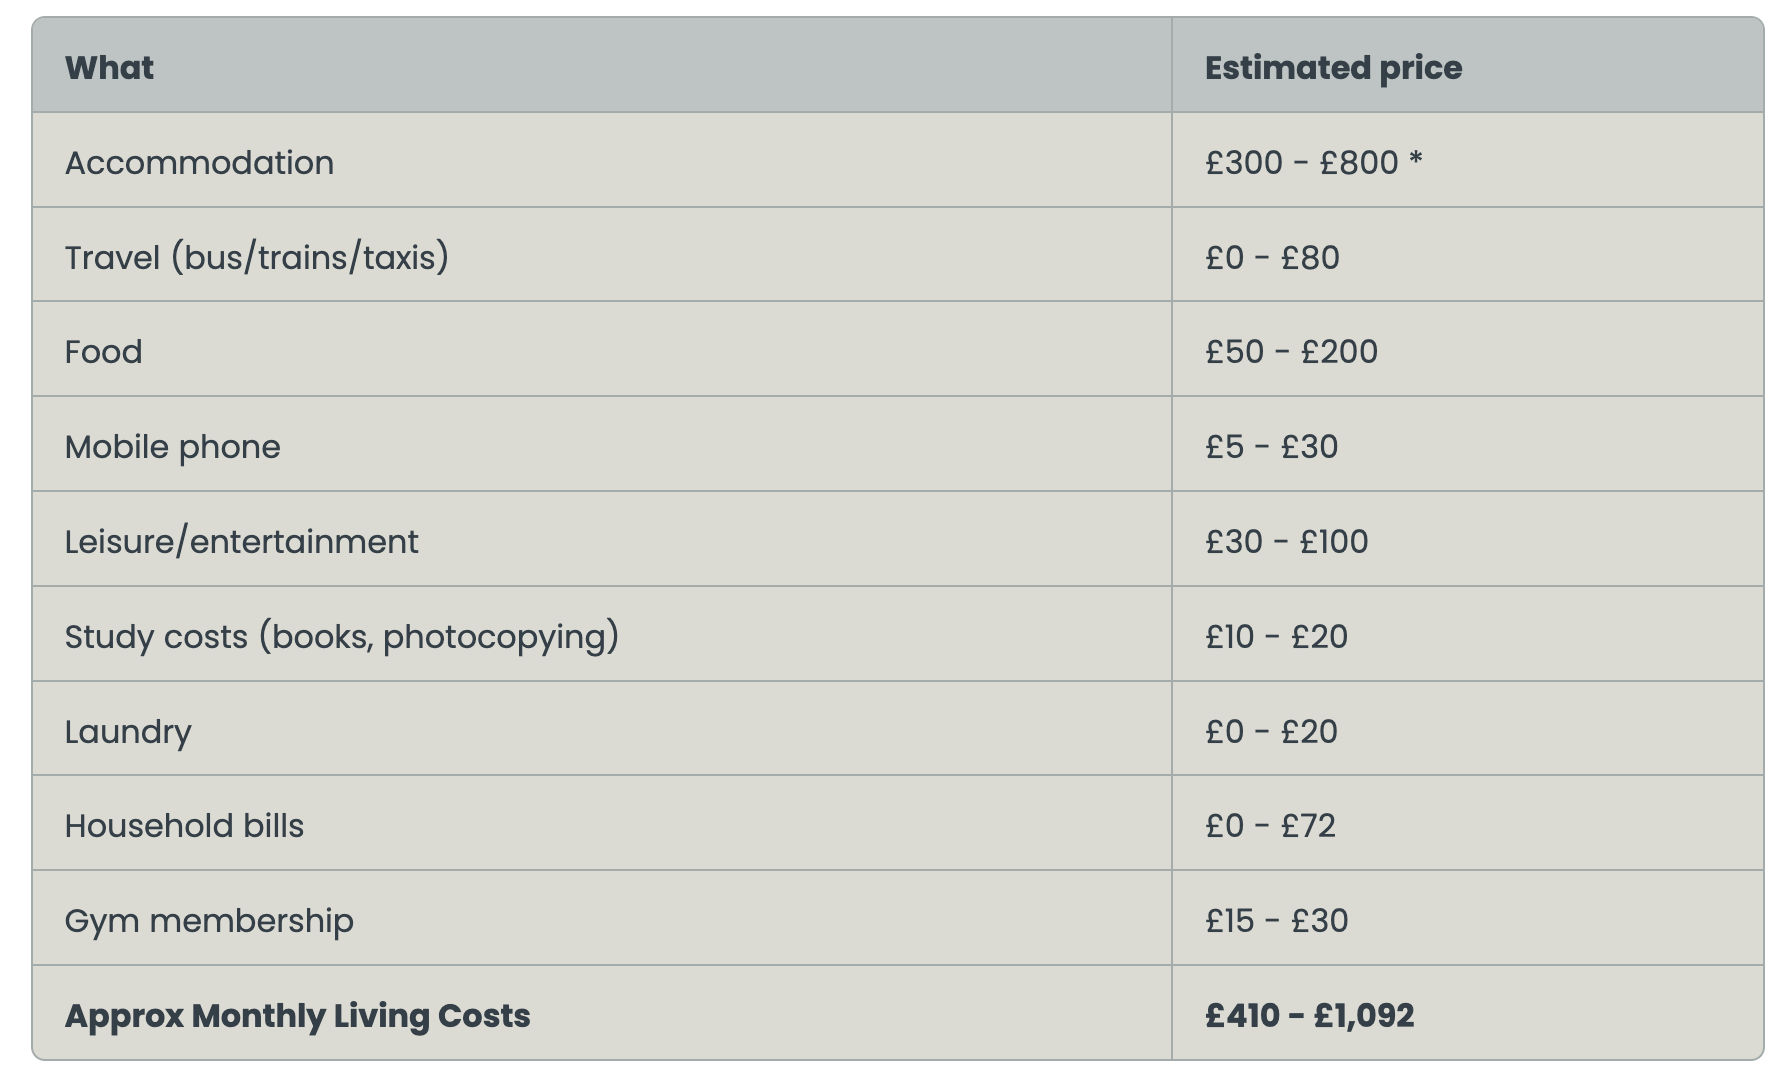The height and width of the screenshot is (1080, 1792).
Task: Click the £50 - £200 food price
Action: pyautogui.click(x=1291, y=352)
